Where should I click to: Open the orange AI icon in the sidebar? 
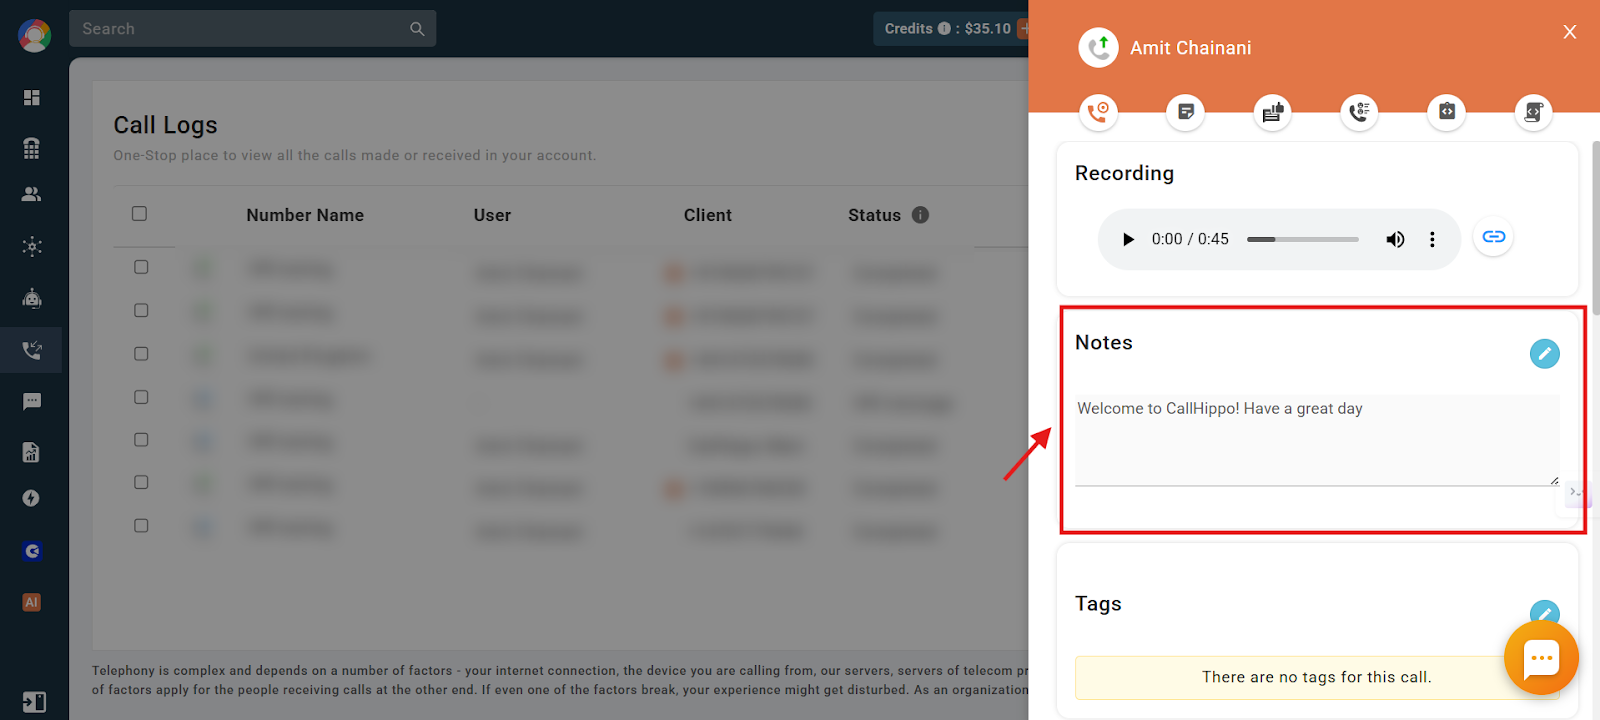click(32, 602)
